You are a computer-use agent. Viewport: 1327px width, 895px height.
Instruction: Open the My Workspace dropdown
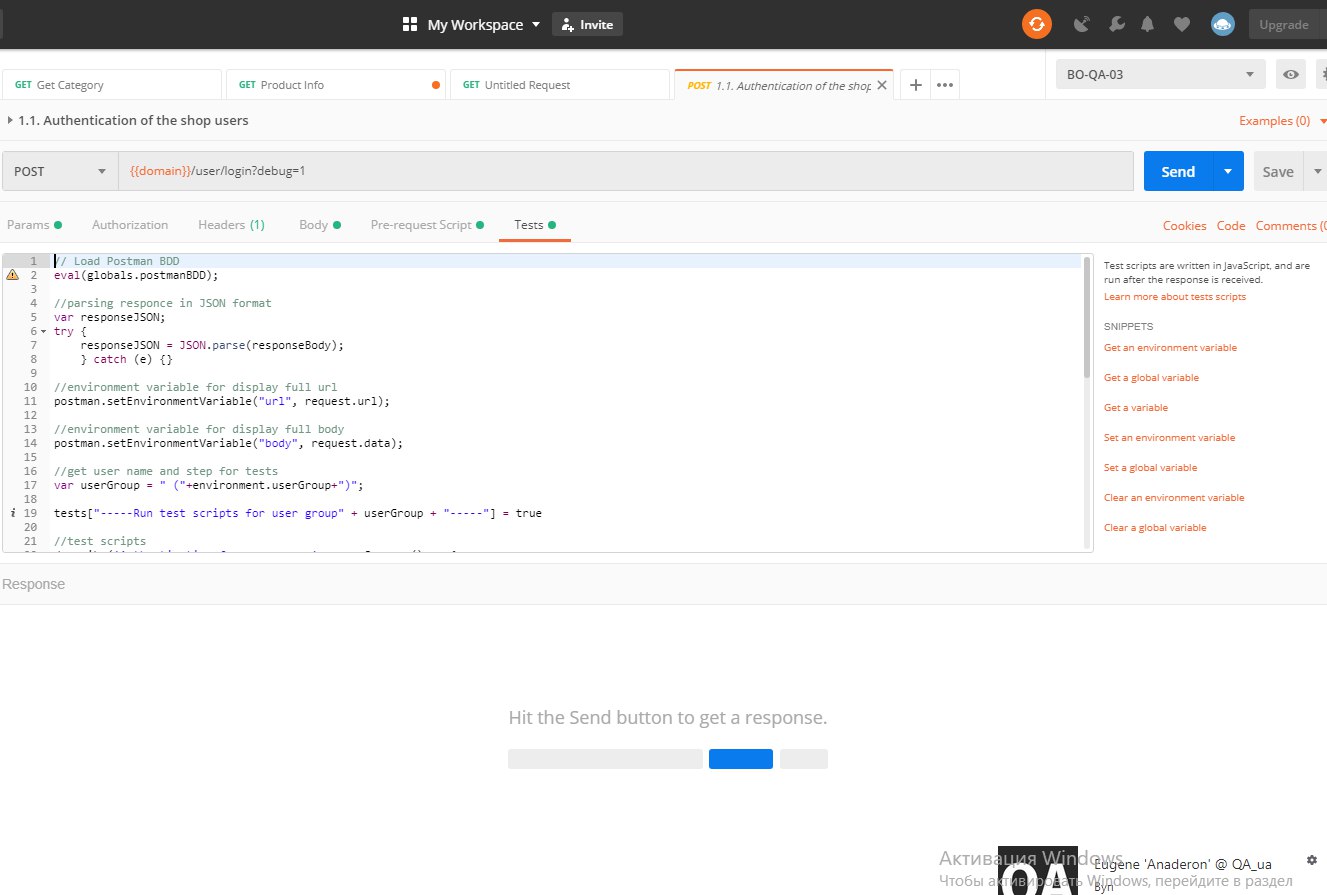(x=485, y=24)
